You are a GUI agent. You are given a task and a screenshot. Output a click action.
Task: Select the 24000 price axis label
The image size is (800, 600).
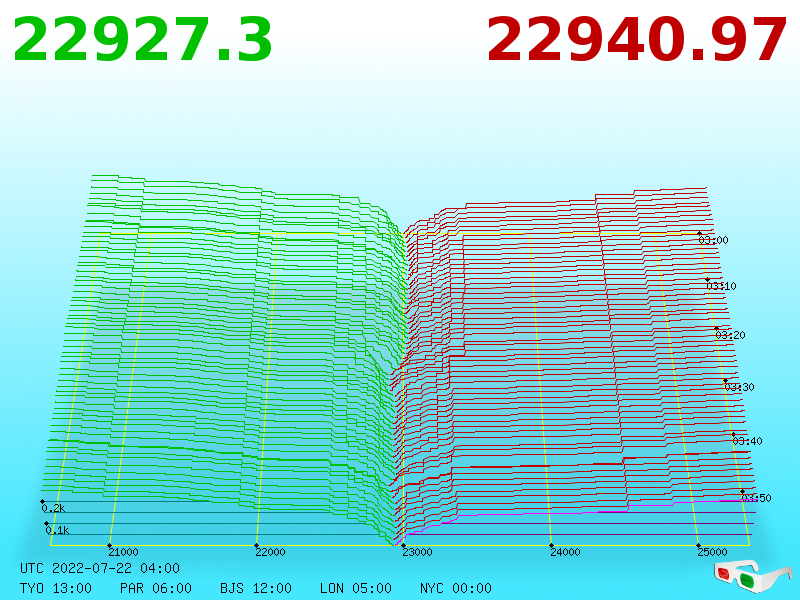point(565,552)
